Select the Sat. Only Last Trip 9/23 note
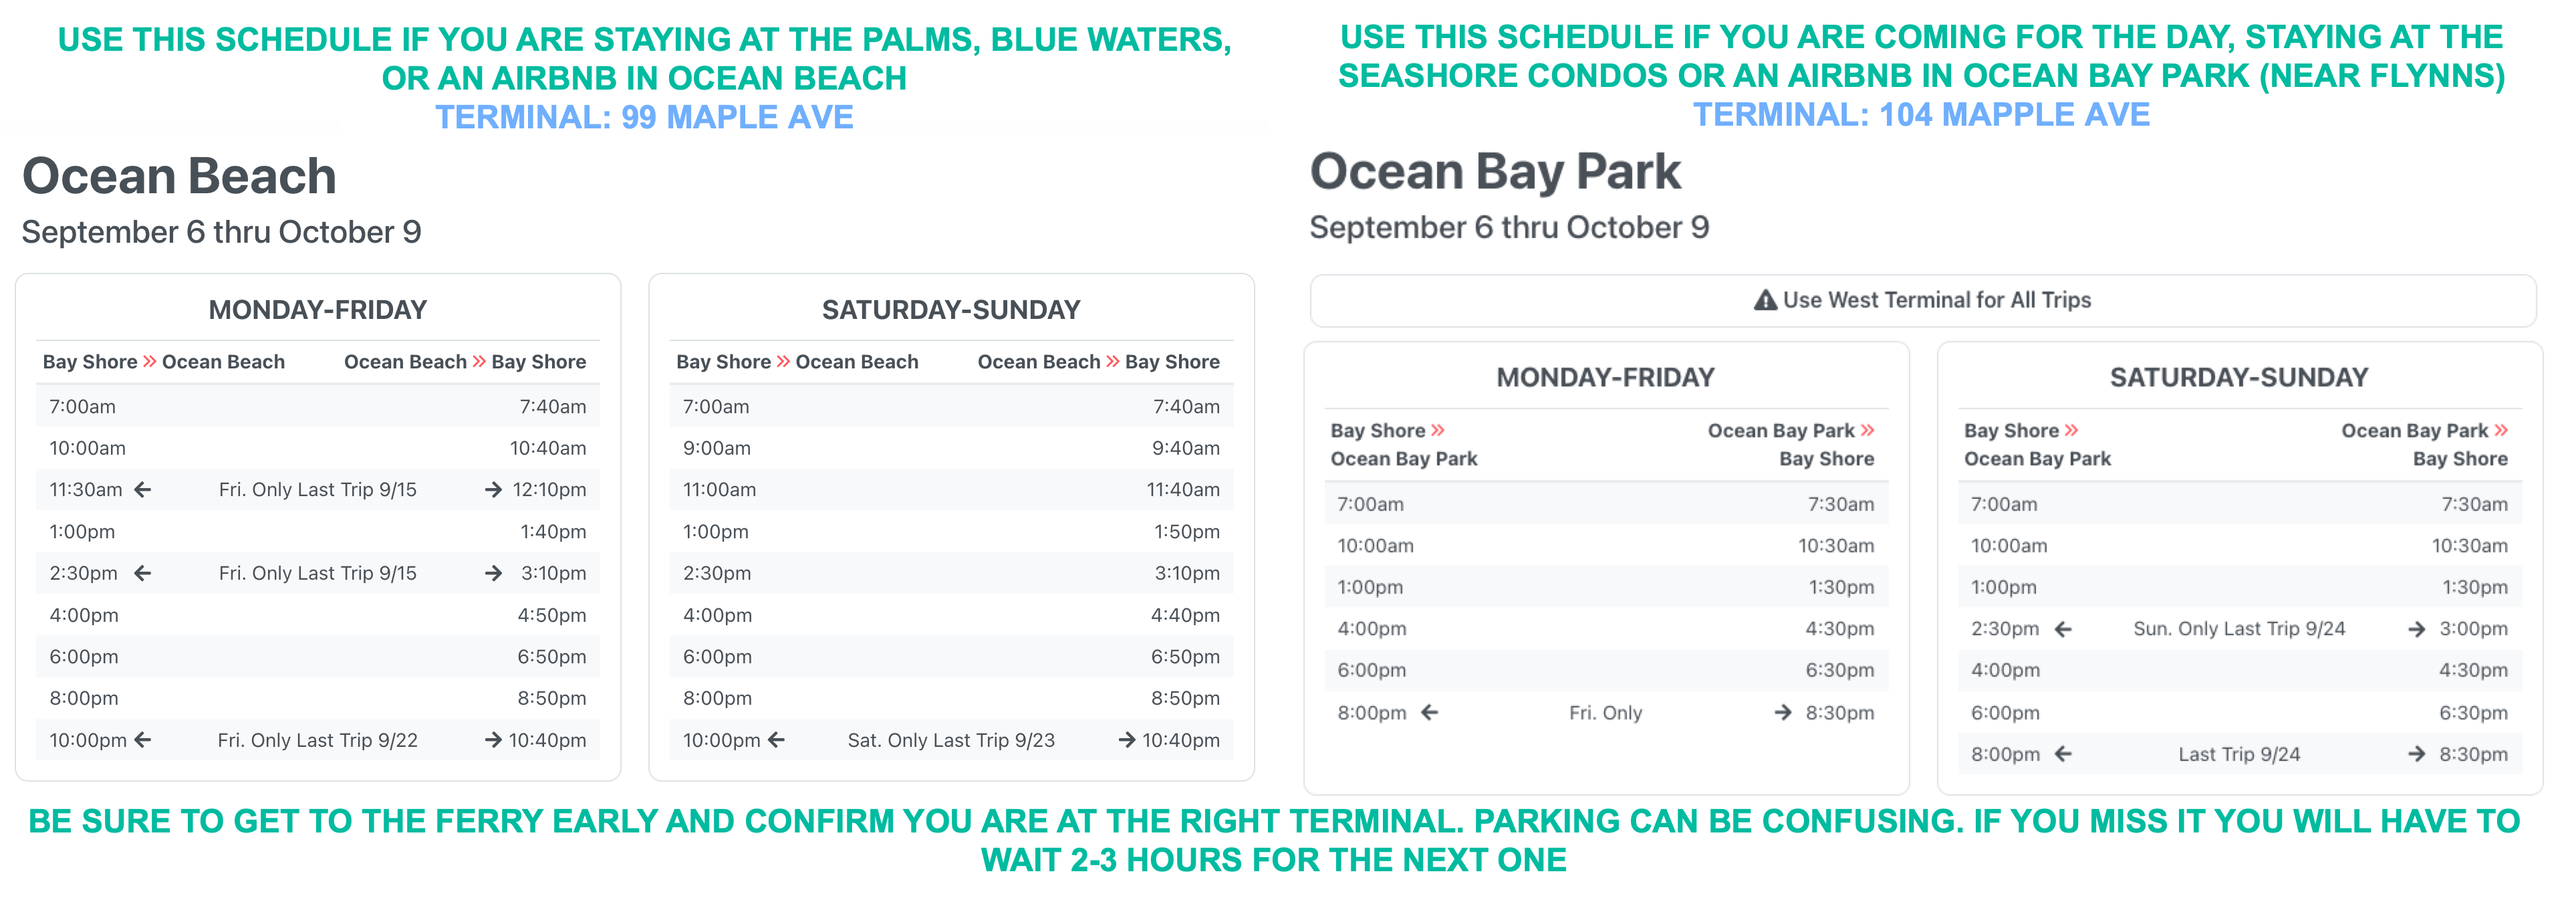Image resolution: width=2576 pixels, height=900 pixels. click(x=951, y=740)
